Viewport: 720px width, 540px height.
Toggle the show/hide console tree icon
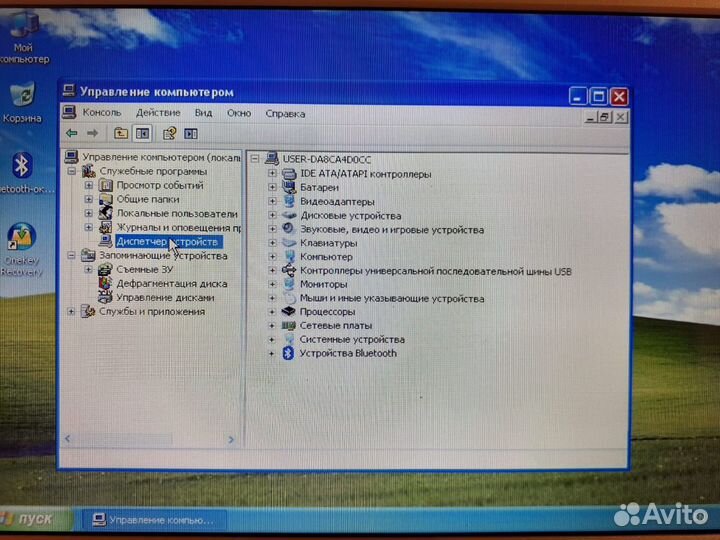click(143, 134)
